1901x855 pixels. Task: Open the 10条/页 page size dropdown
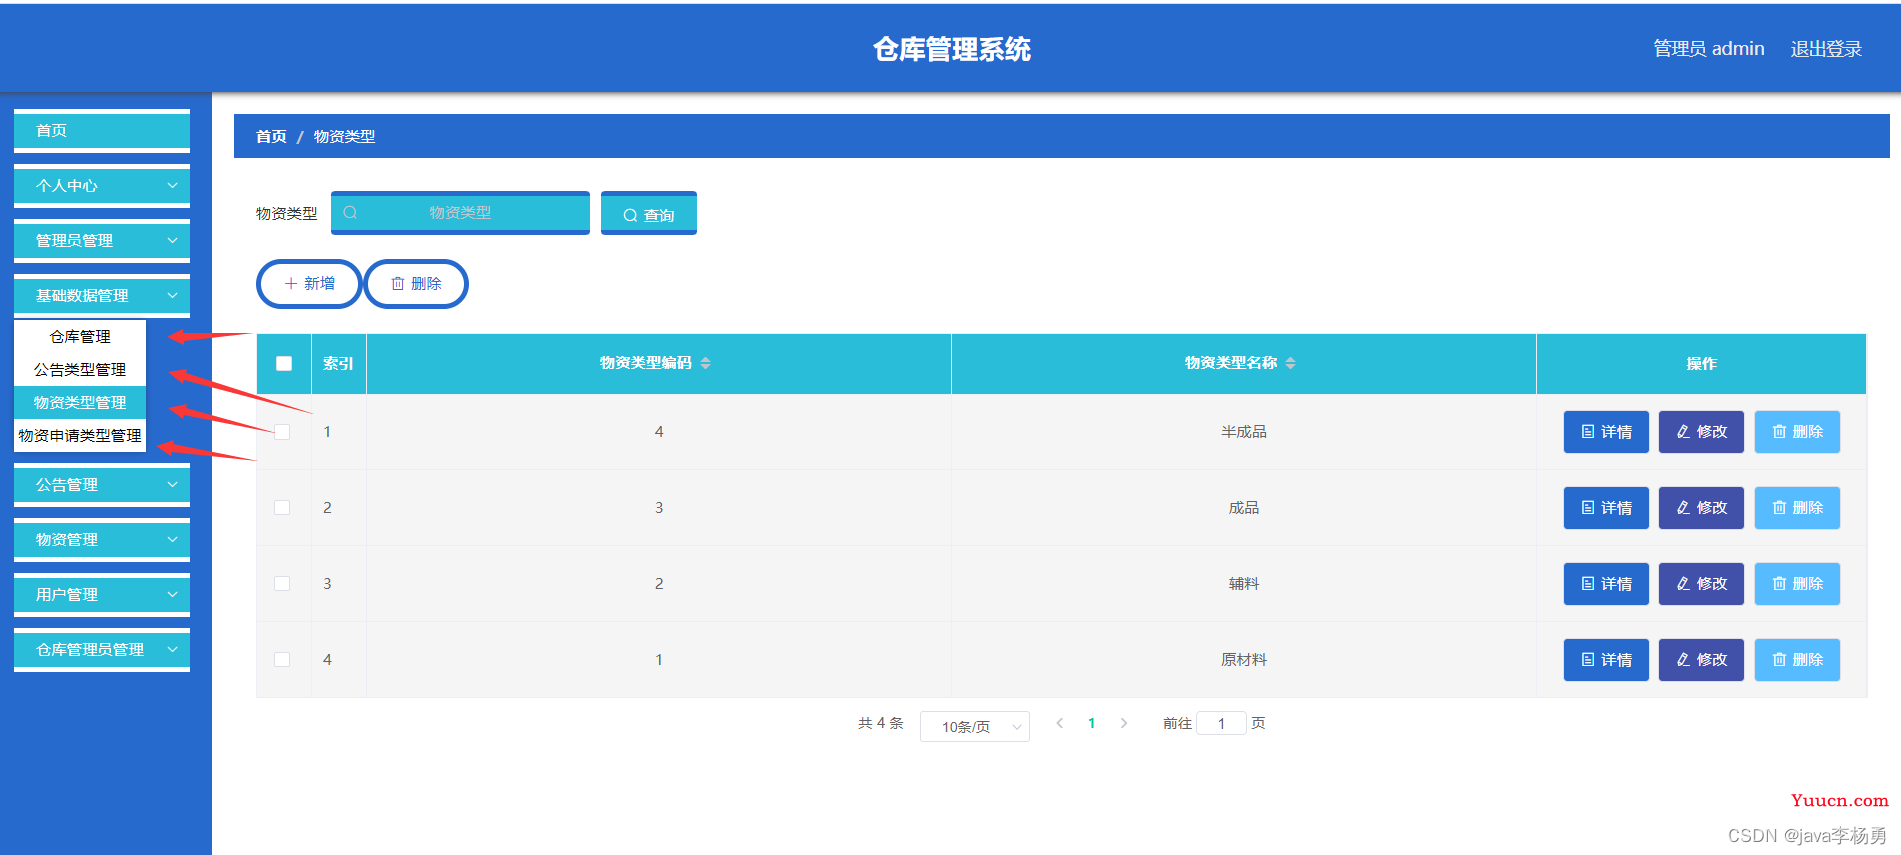tap(975, 726)
